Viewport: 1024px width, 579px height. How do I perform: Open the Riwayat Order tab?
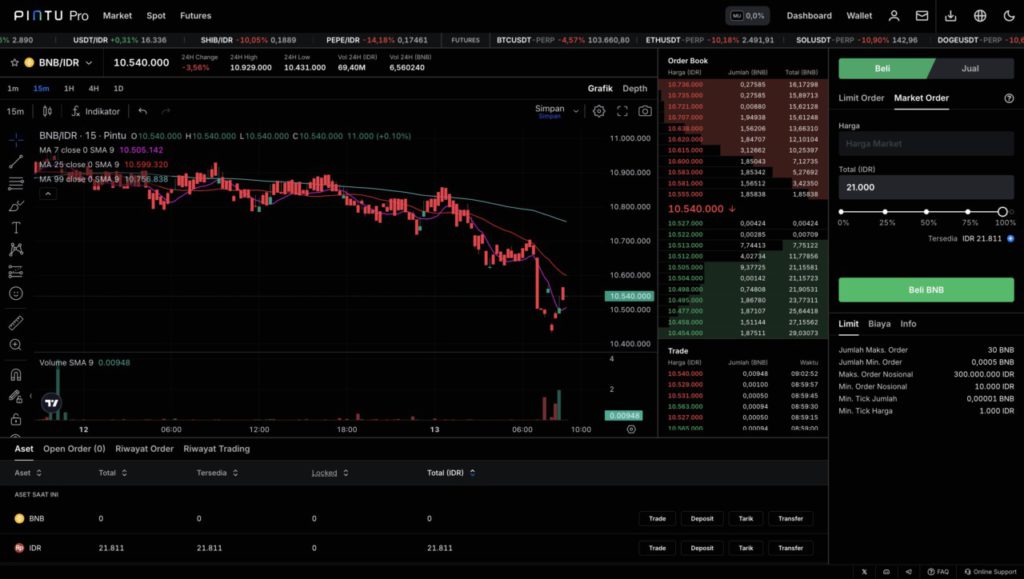tap(144, 448)
